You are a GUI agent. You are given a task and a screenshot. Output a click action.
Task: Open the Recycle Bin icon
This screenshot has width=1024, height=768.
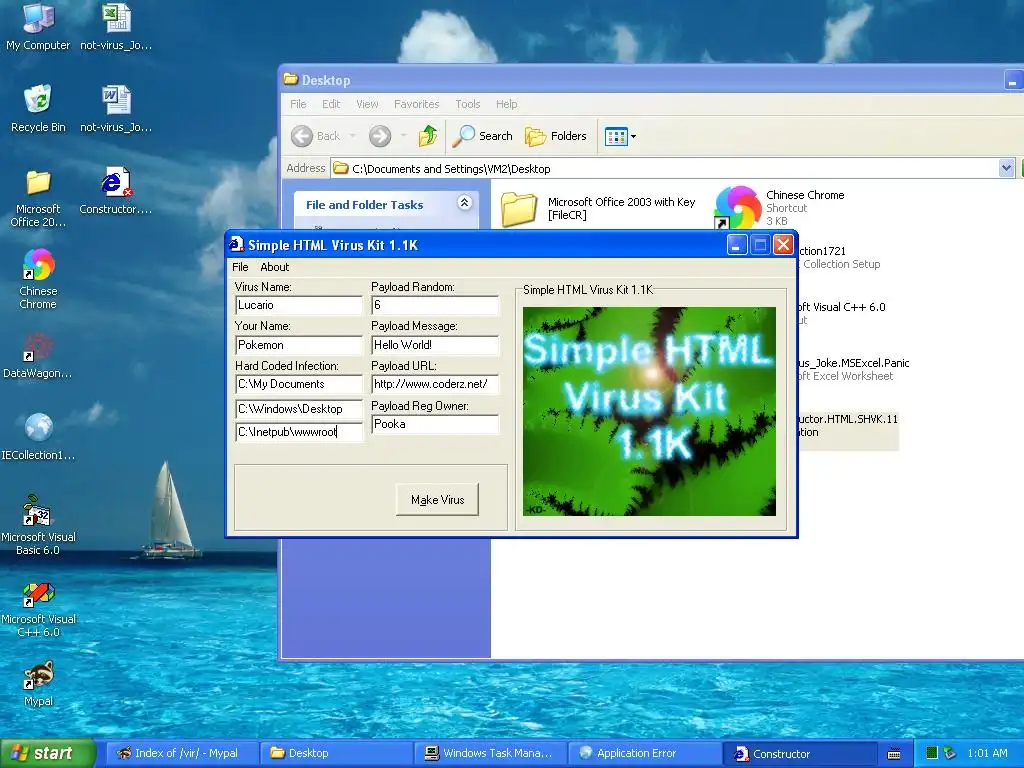click(38, 109)
